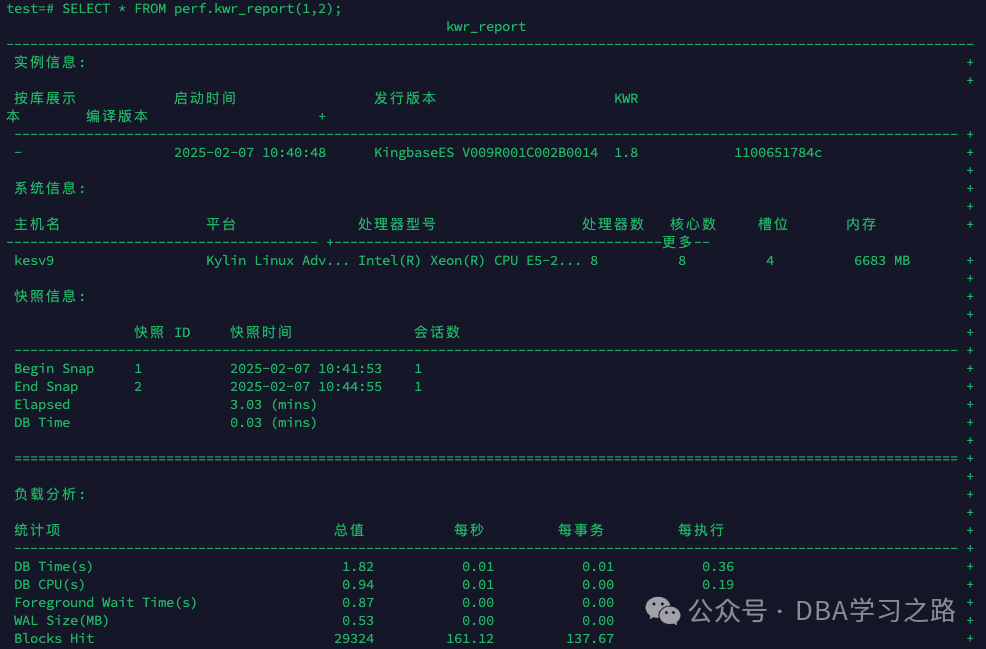Click the WeChat logo in the watermark

click(x=663, y=610)
